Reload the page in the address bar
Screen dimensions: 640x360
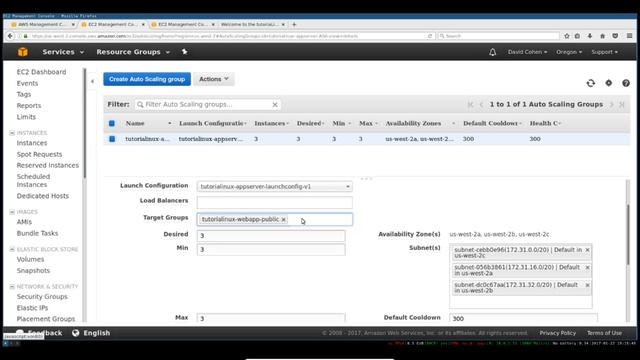click(x=430, y=36)
